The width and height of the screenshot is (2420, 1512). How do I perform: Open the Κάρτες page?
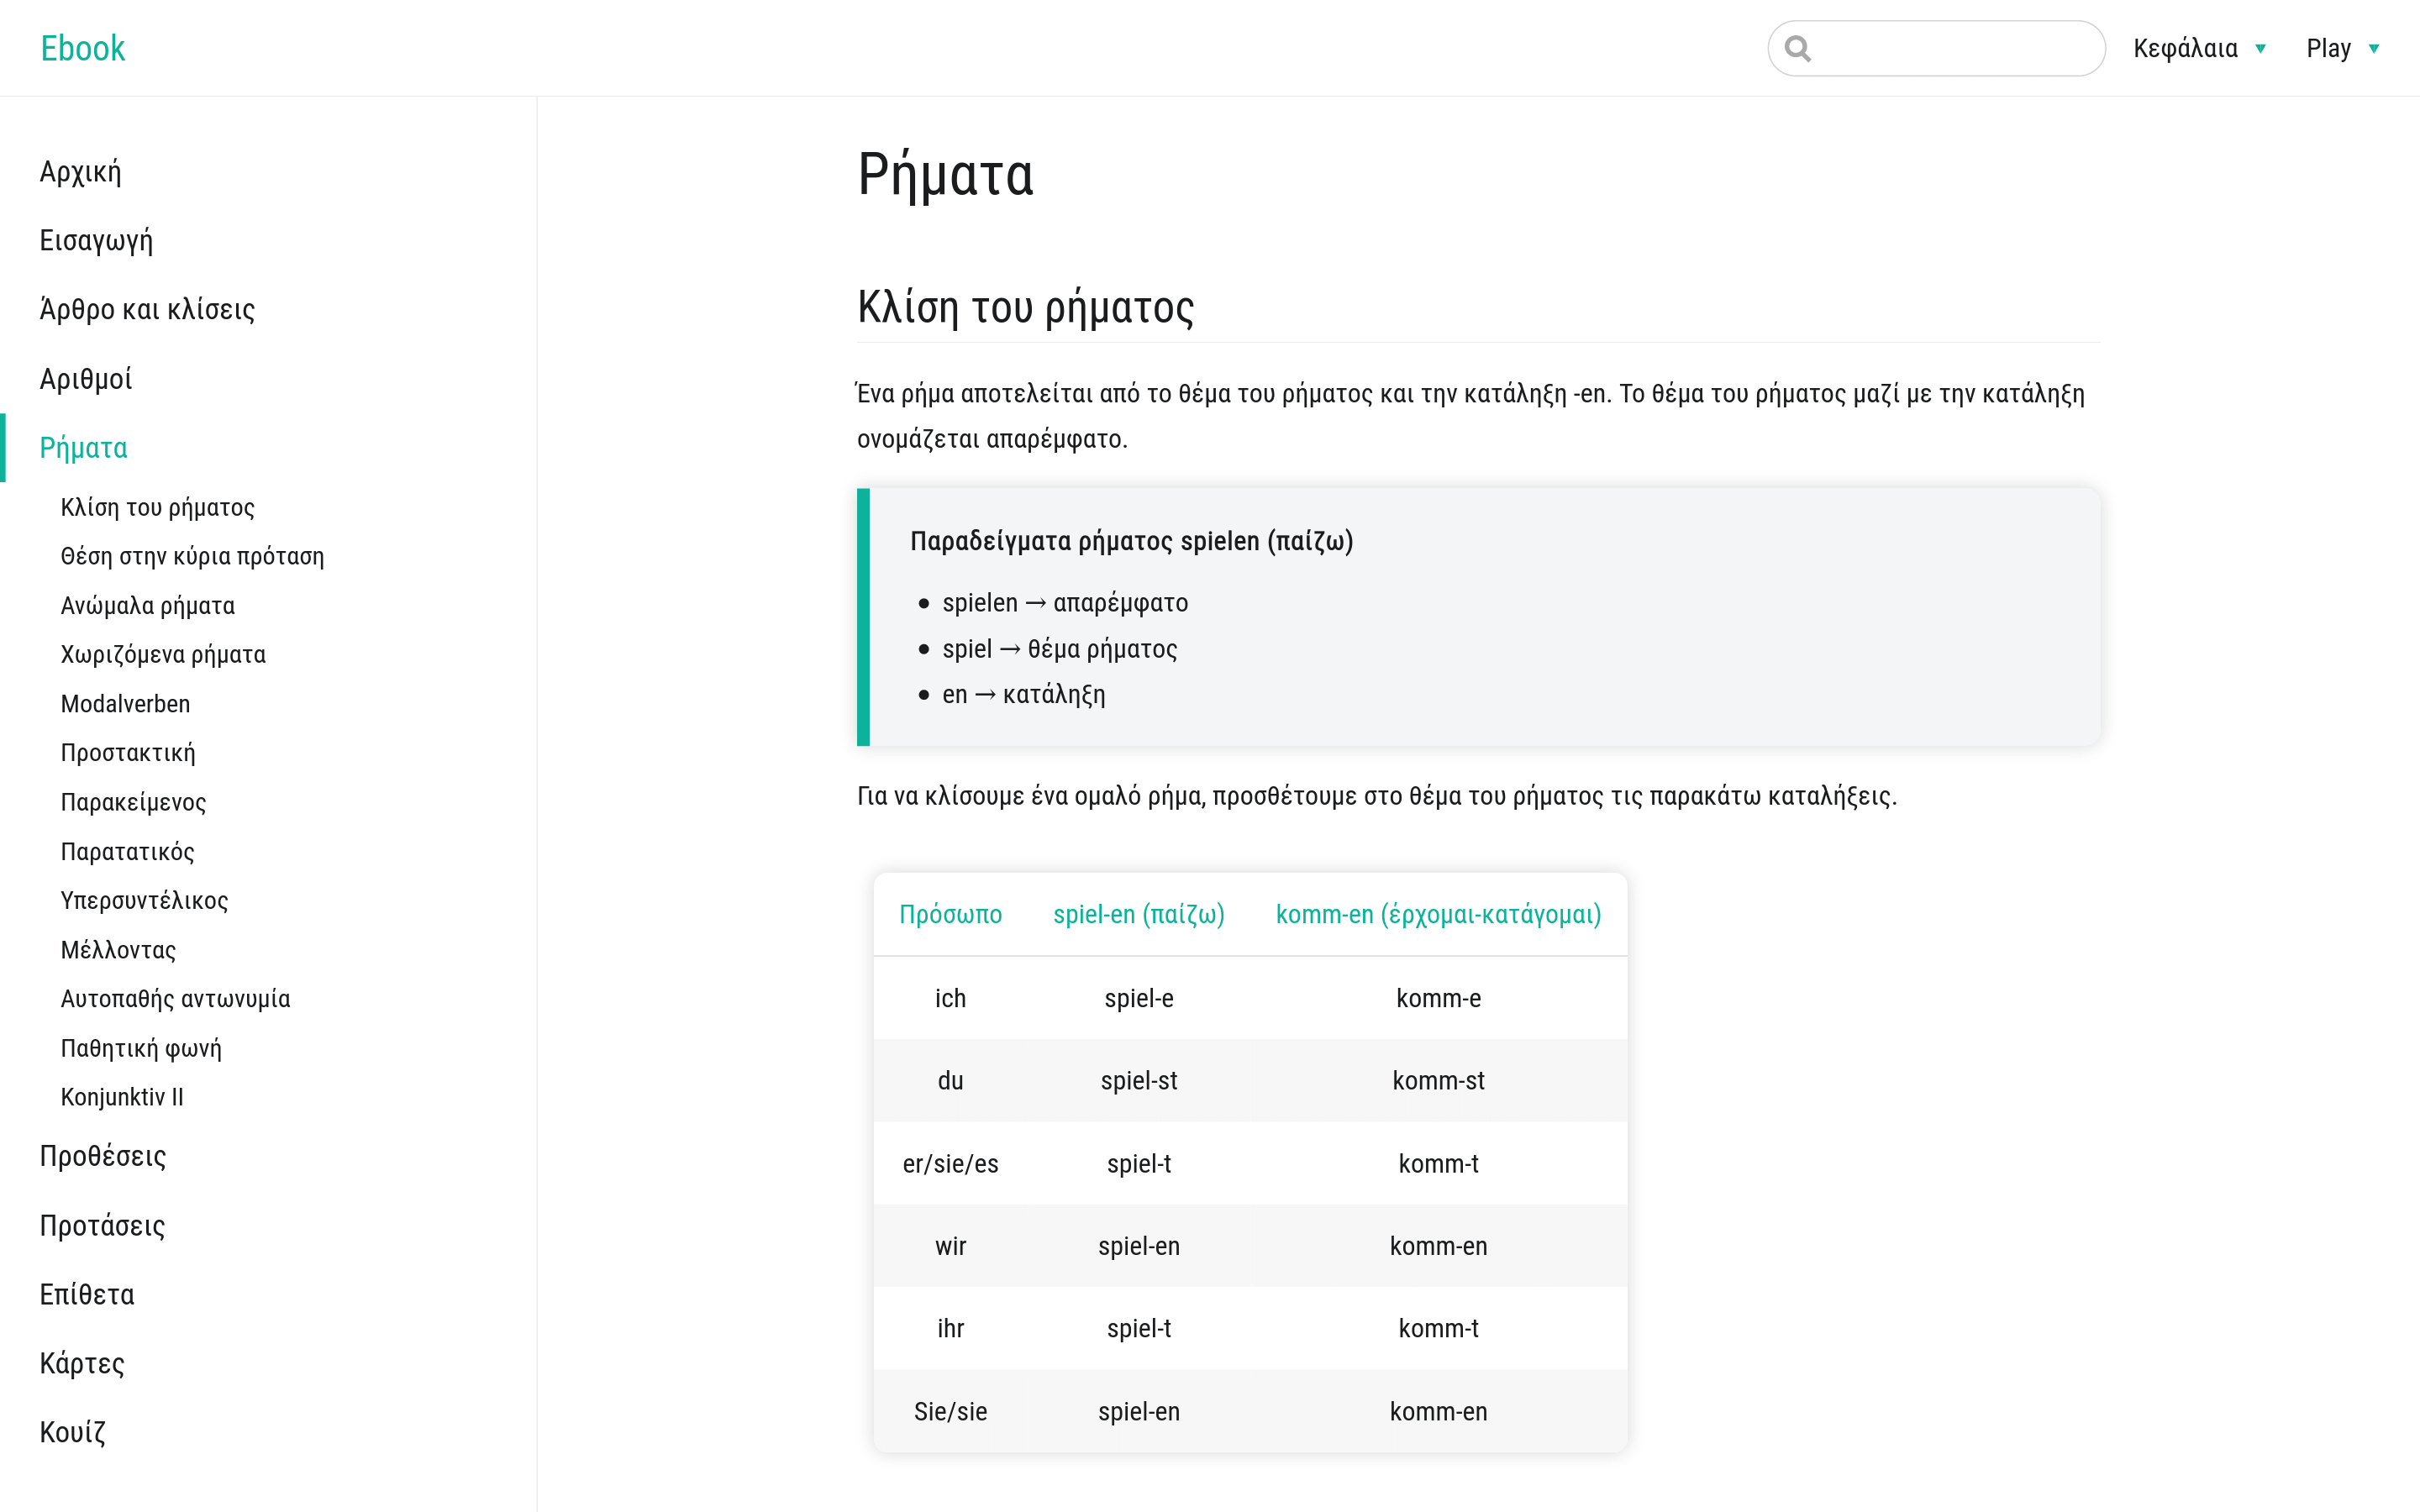click(81, 1364)
